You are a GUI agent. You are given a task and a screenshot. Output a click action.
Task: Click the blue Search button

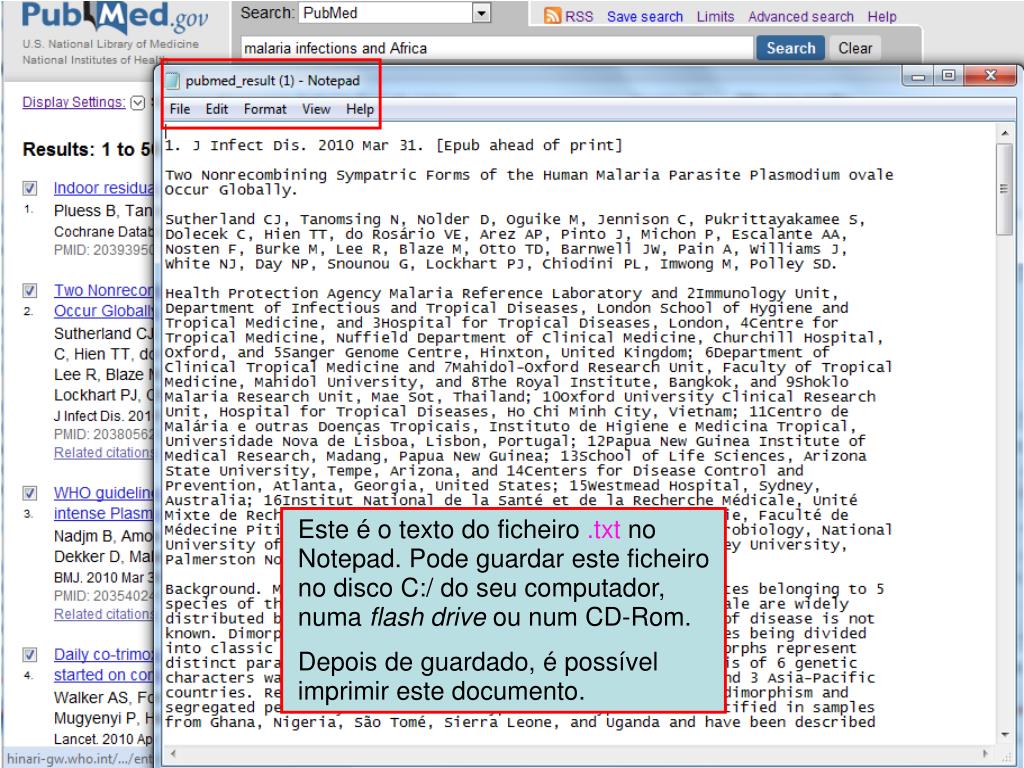(x=790, y=48)
